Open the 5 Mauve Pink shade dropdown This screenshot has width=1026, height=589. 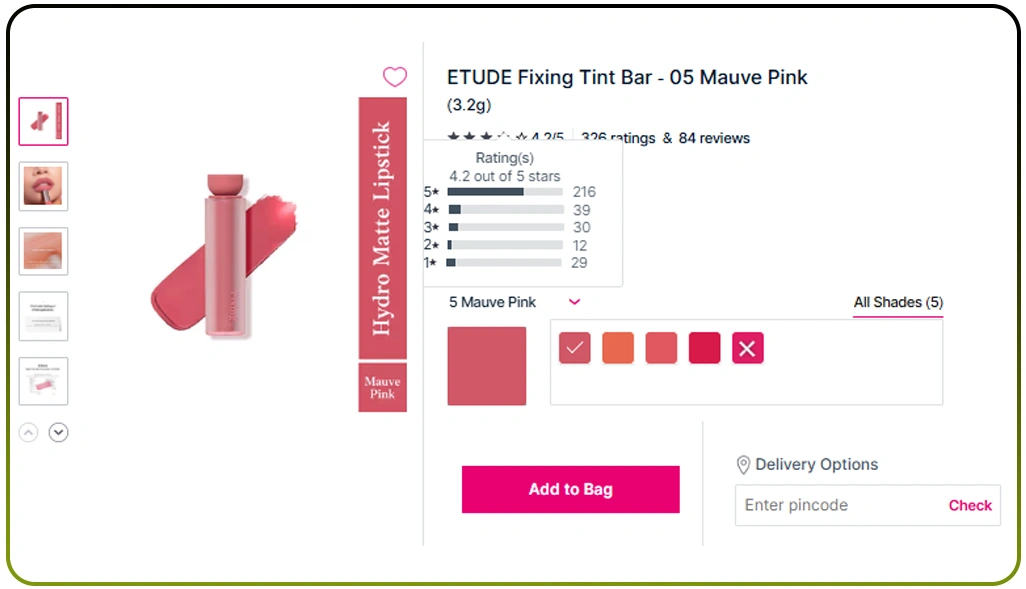[x=573, y=302]
